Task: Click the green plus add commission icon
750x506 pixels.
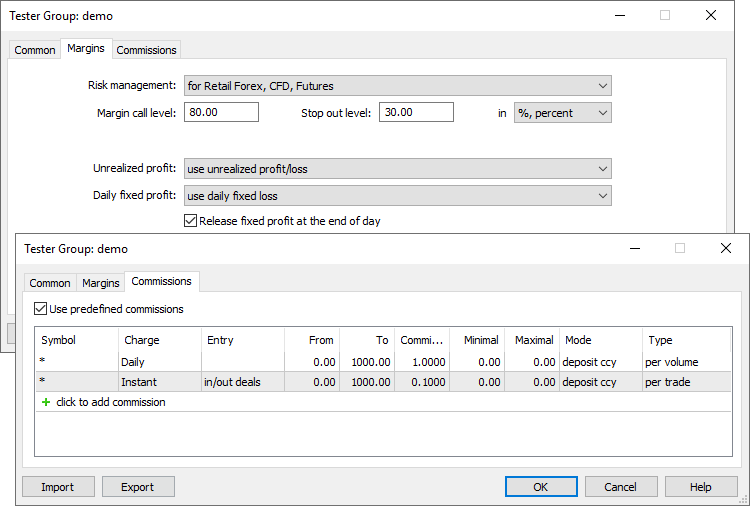Action: coord(45,402)
